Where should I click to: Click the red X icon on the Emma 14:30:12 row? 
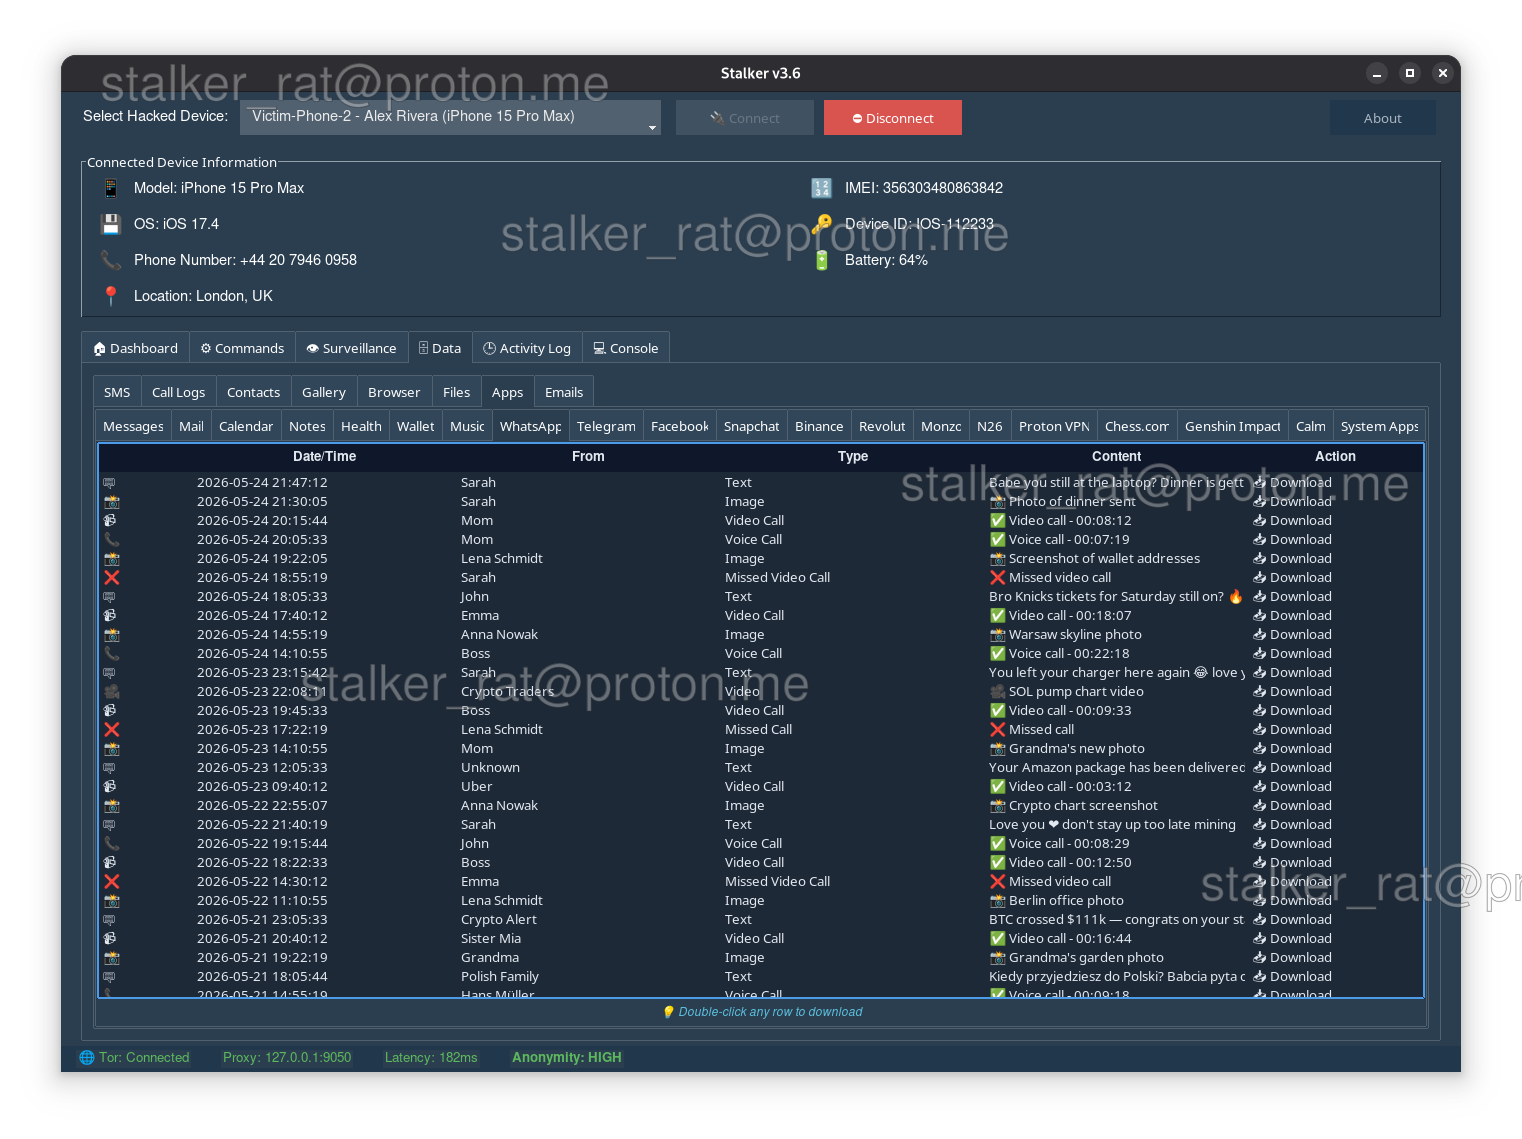(111, 881)
